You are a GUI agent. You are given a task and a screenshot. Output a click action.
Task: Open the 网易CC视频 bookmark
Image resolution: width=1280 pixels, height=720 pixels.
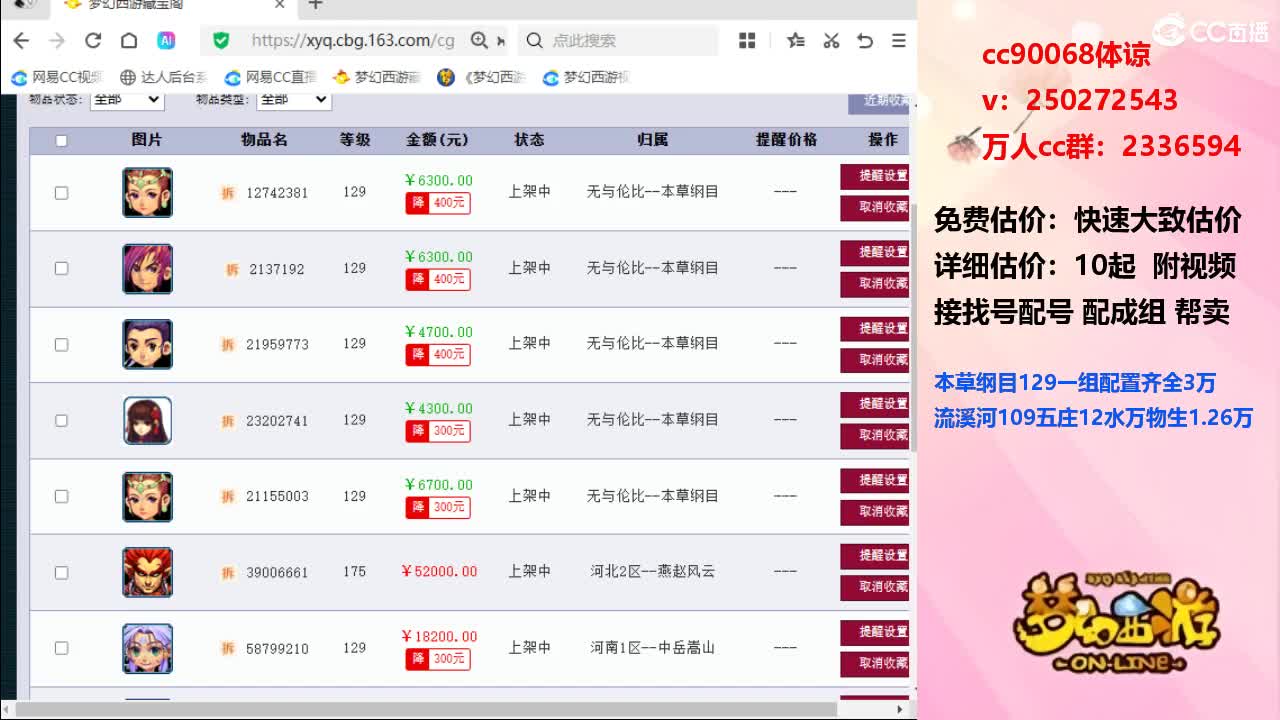pos(57,77)
